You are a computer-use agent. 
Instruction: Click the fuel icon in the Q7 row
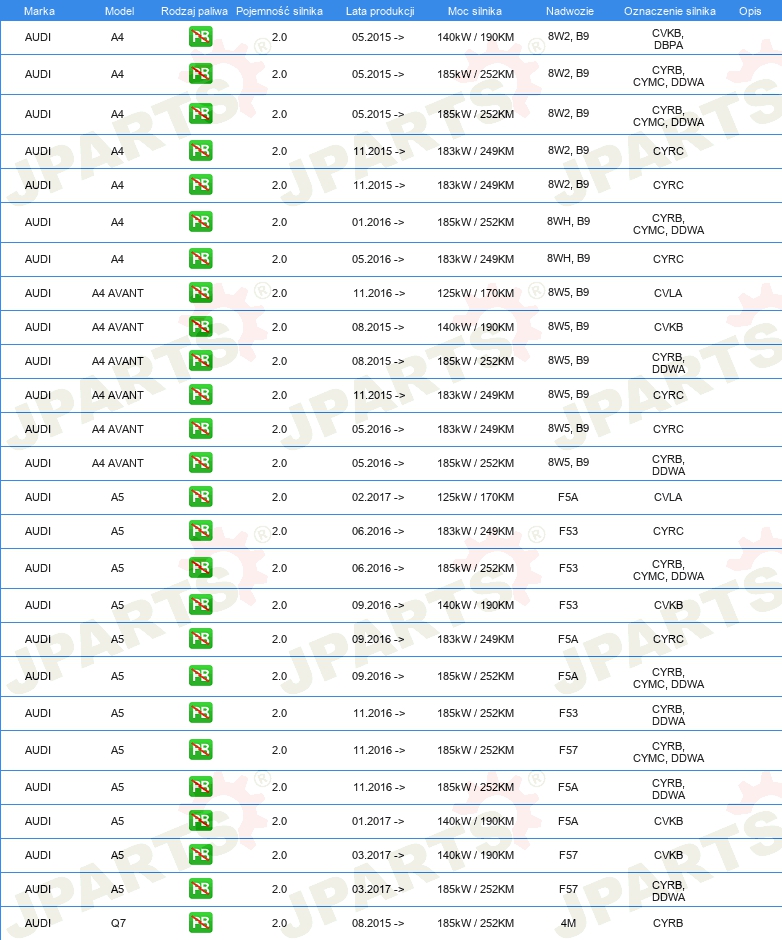coord(200,923)
